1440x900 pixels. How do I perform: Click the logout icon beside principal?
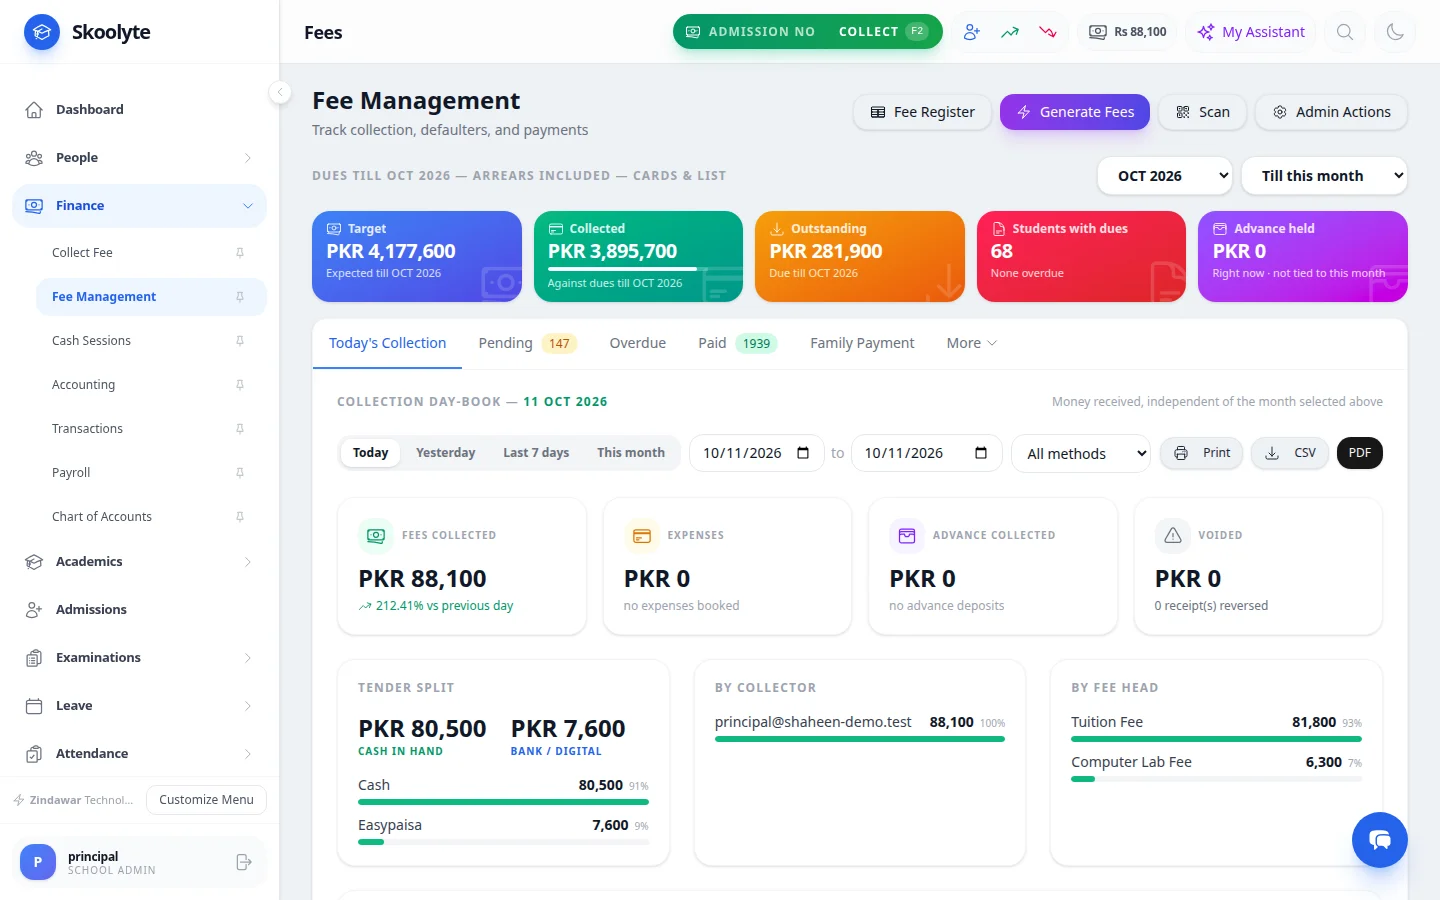click(243, 862)
